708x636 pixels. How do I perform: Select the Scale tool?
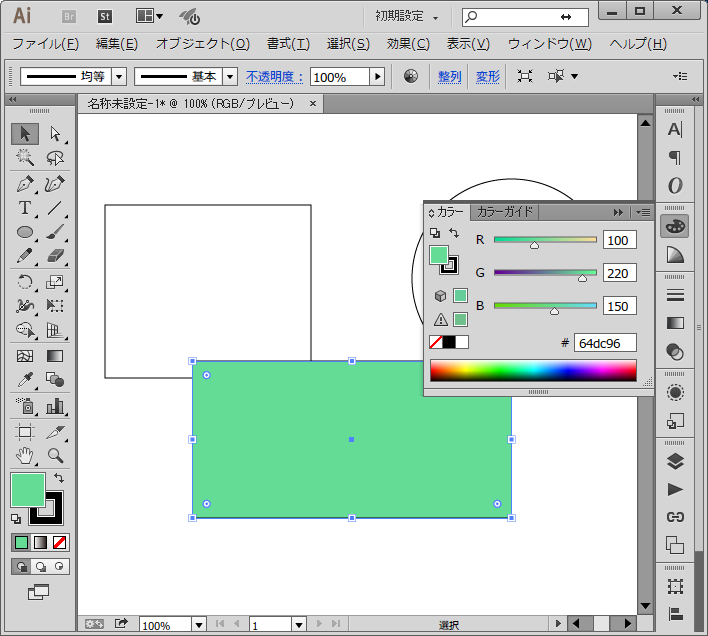[x=55, y=282]
